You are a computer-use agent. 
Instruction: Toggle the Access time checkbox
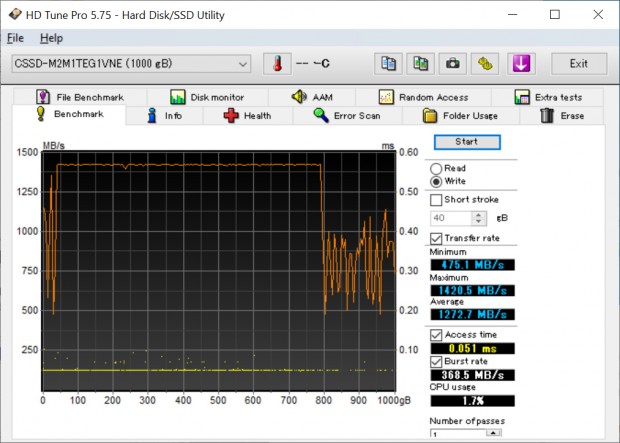coord(436,334)
